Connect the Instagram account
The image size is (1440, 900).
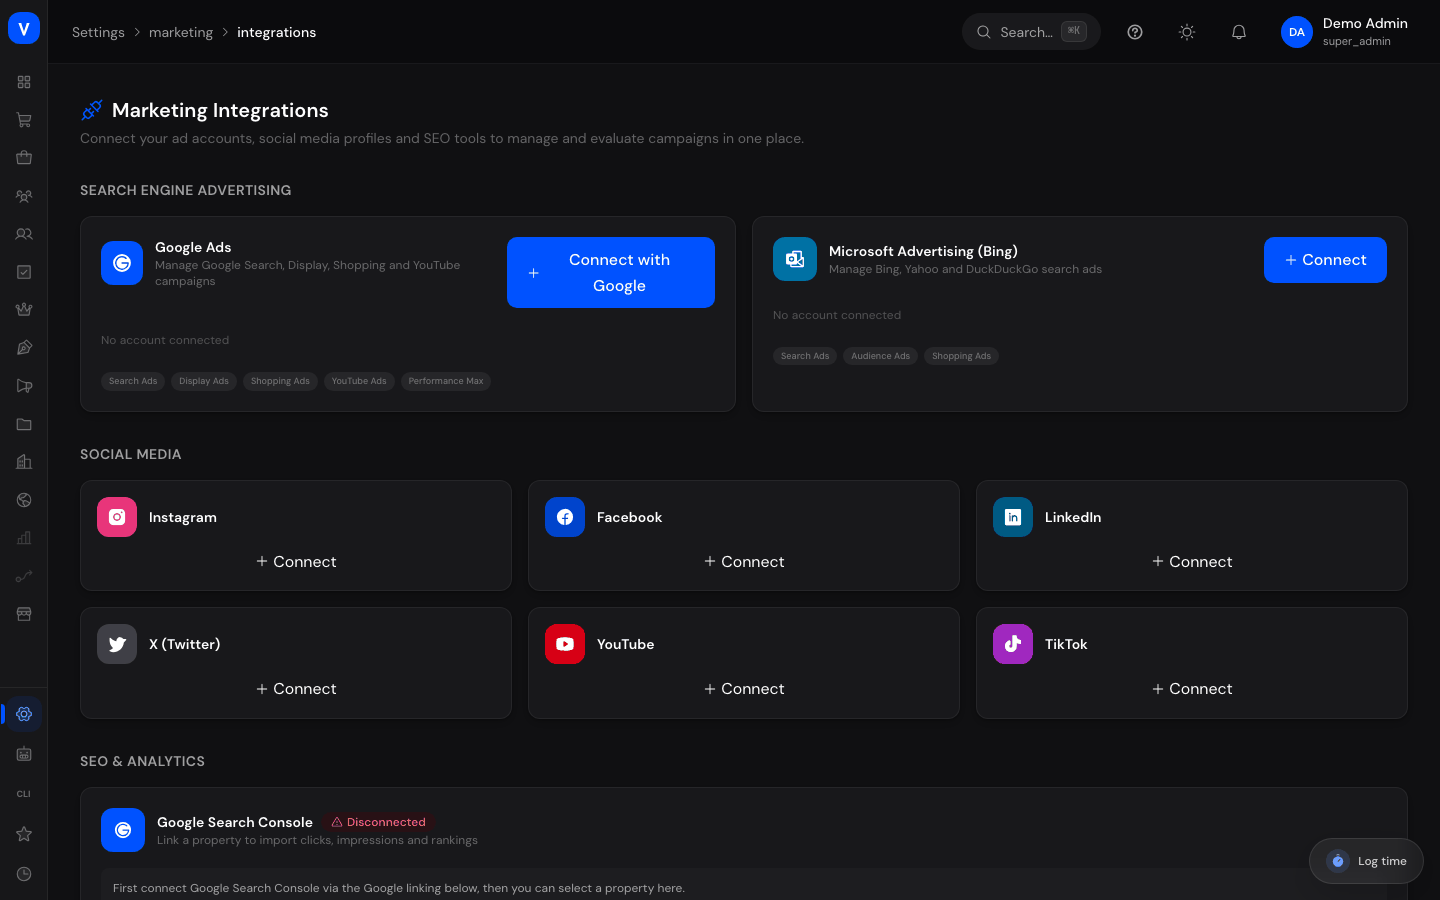[296, 562]
